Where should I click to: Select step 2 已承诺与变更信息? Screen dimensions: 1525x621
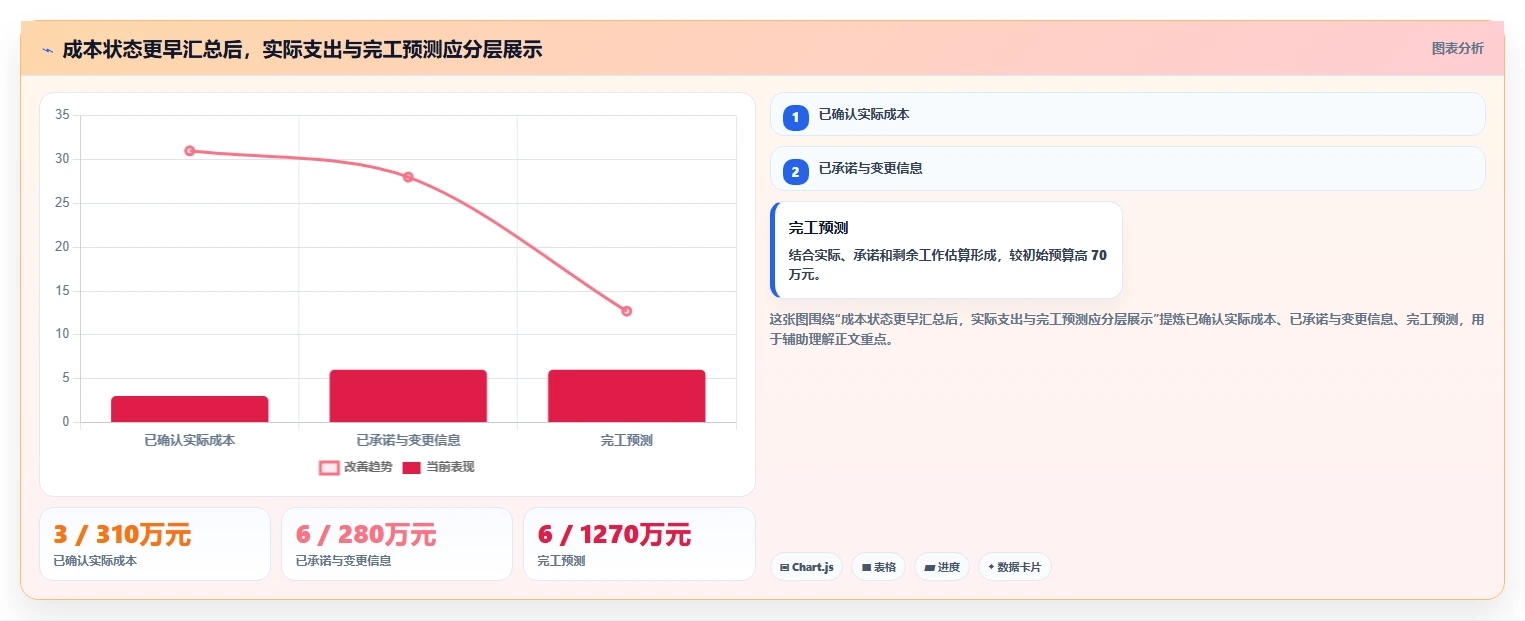tap(1127, 168)
